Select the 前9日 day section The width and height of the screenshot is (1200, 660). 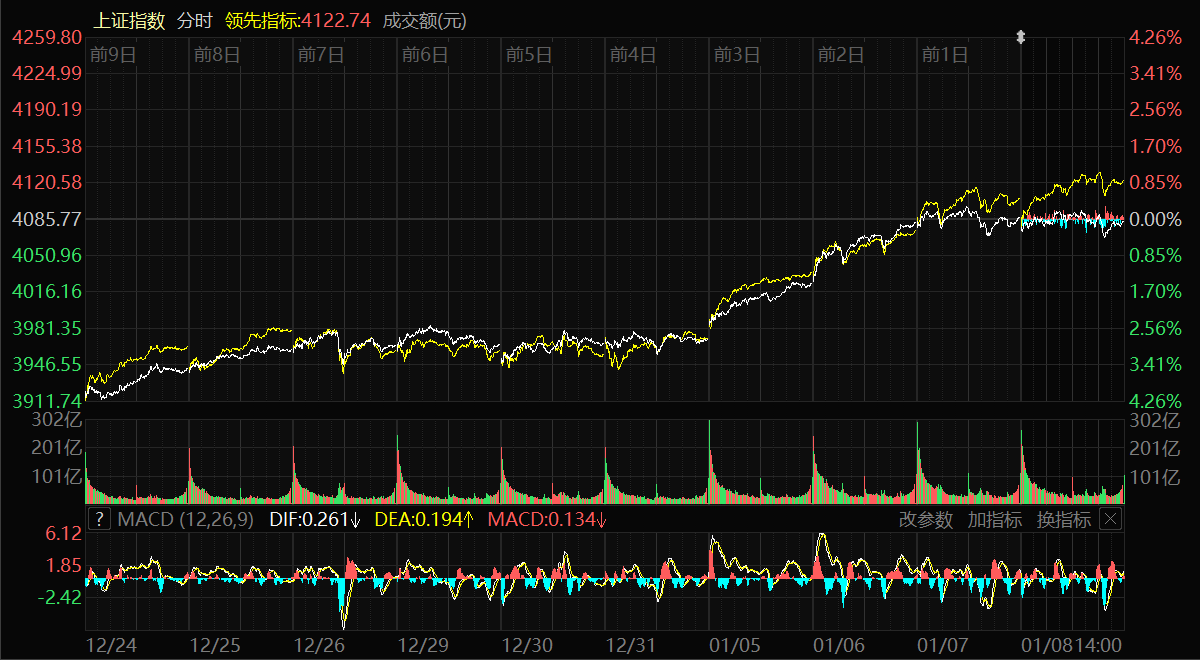pyautogui.click(x=112, y=55)
